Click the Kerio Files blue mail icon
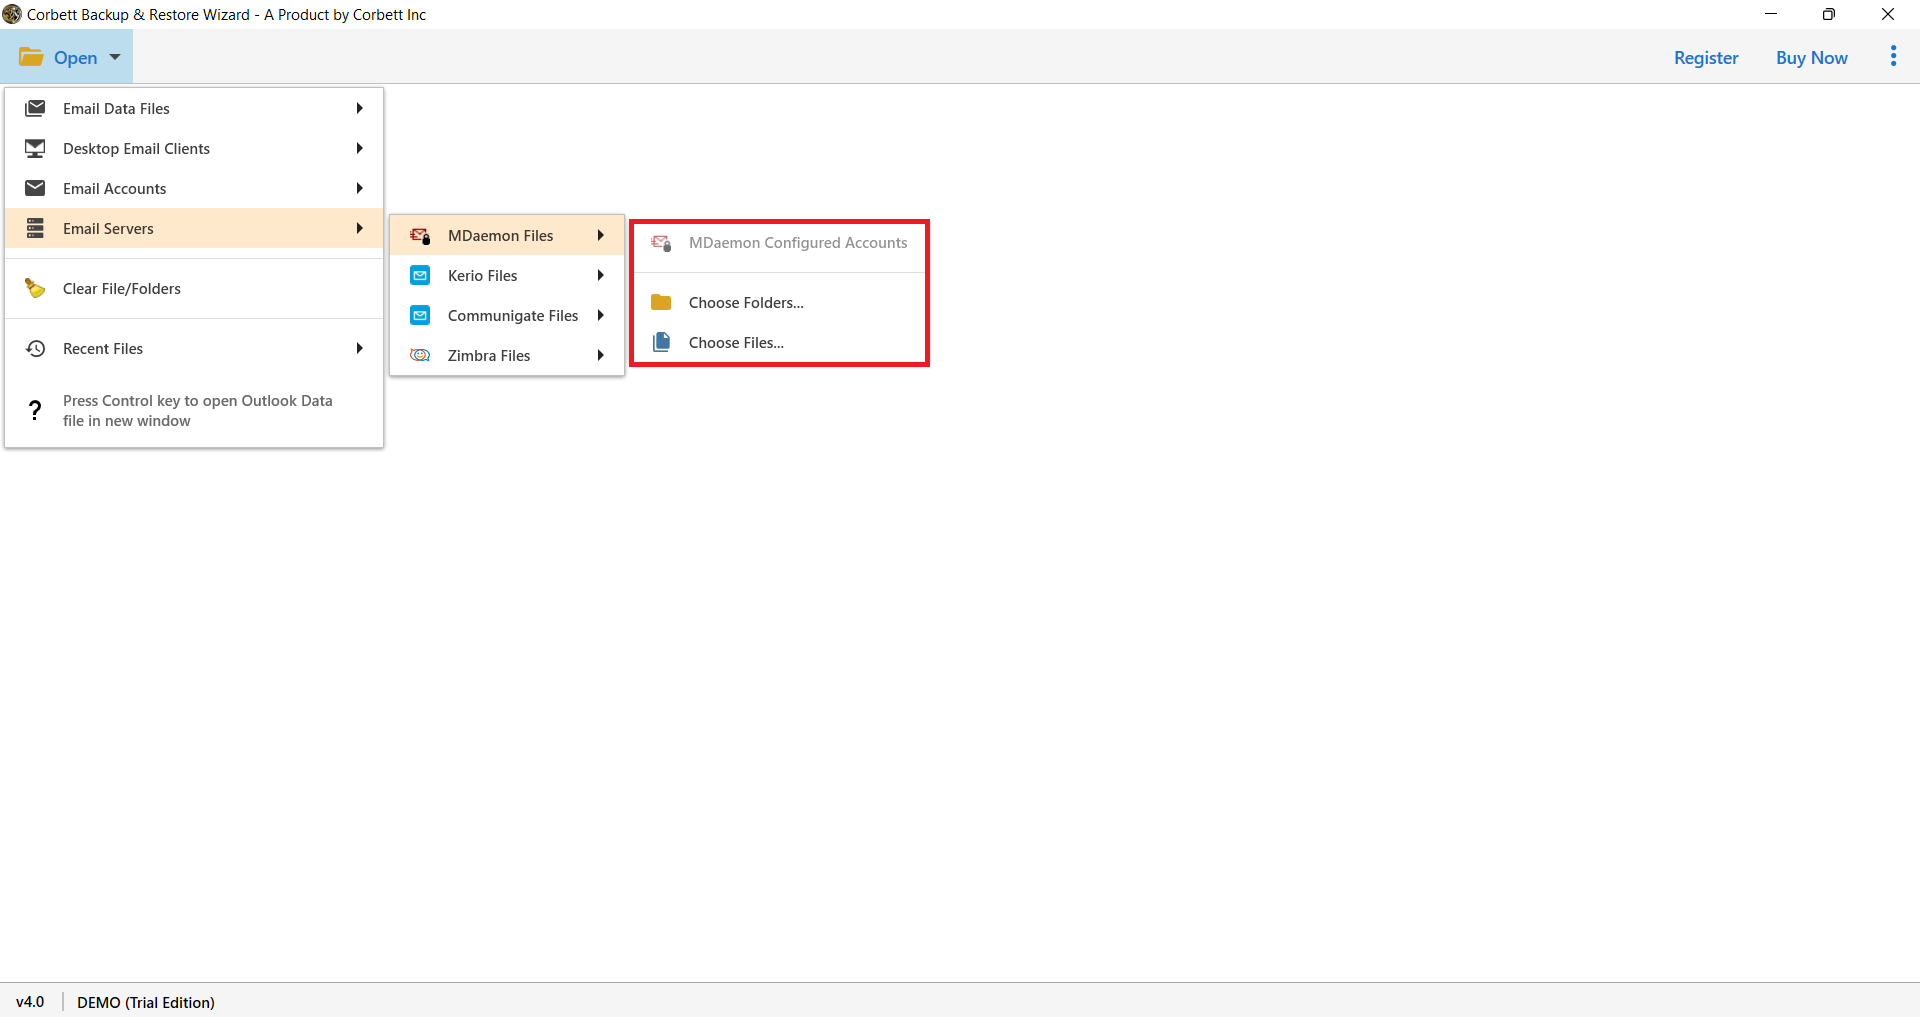Screen dimensions: 1920x1017 420,276
